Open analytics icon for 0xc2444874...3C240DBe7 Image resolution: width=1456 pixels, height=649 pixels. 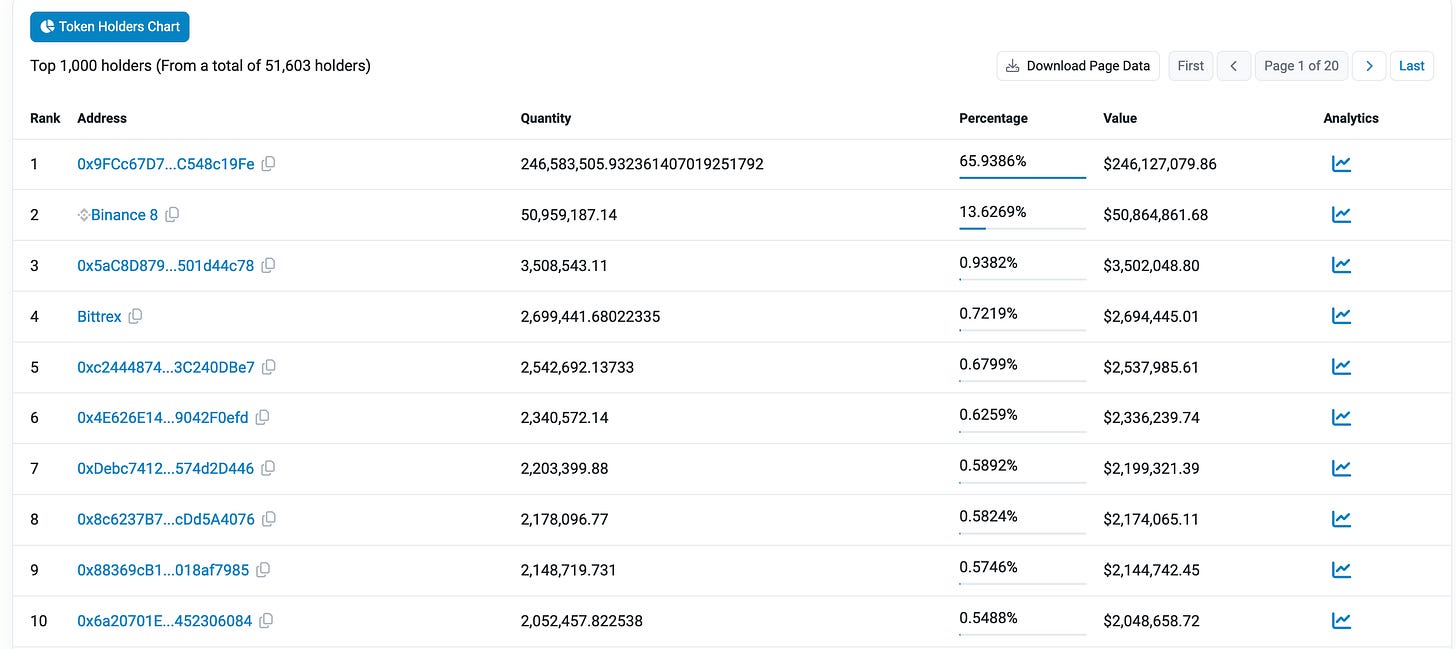point(1341,367)
